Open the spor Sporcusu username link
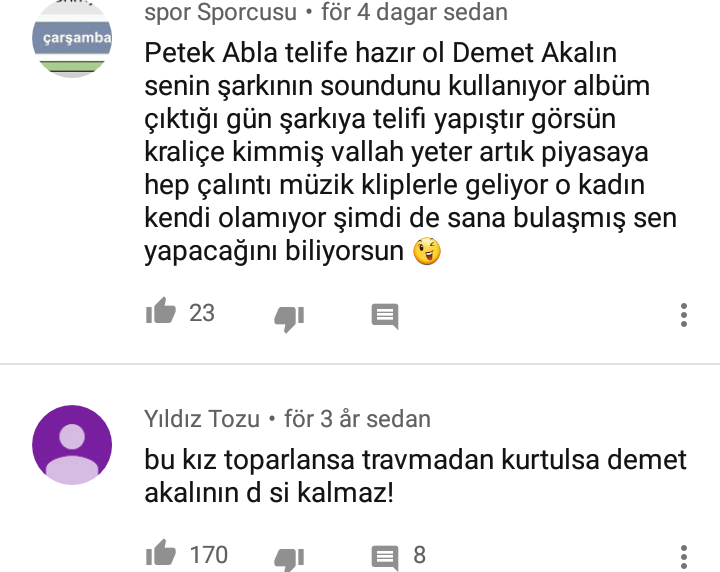This screenshot has height=572, width=720. 220,12
